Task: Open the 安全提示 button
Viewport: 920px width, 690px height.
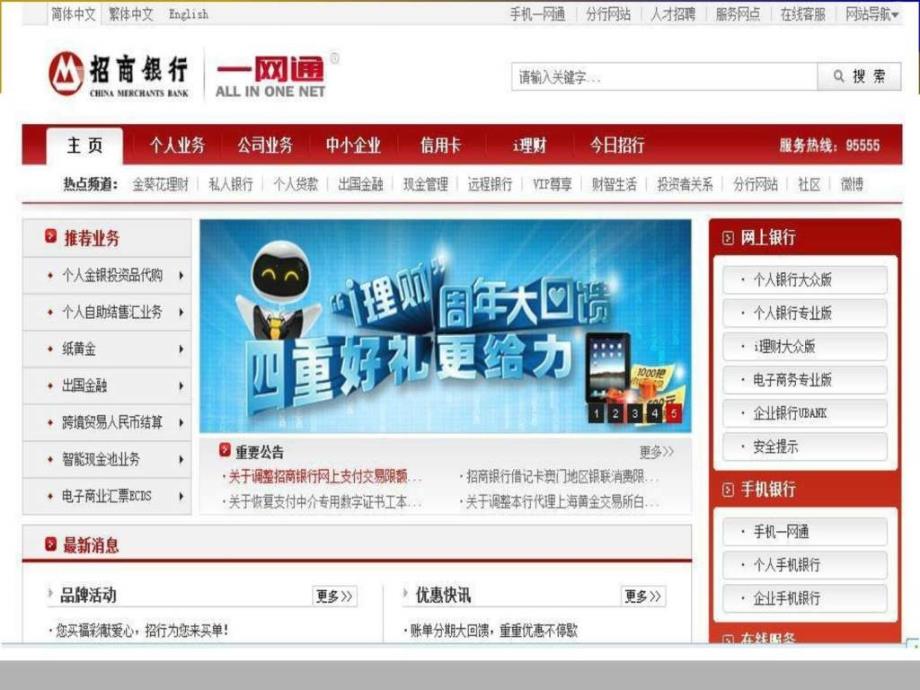Action: 805,447
